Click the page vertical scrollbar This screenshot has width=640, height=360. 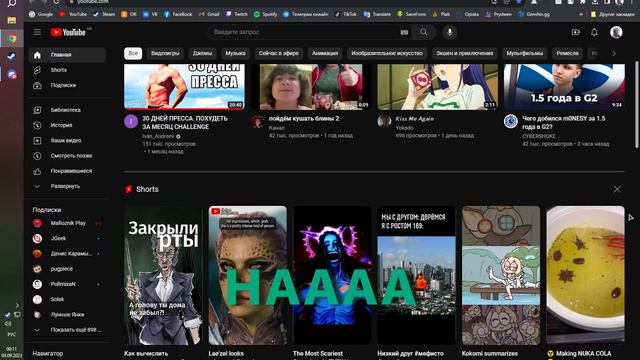tap(637, 105)
